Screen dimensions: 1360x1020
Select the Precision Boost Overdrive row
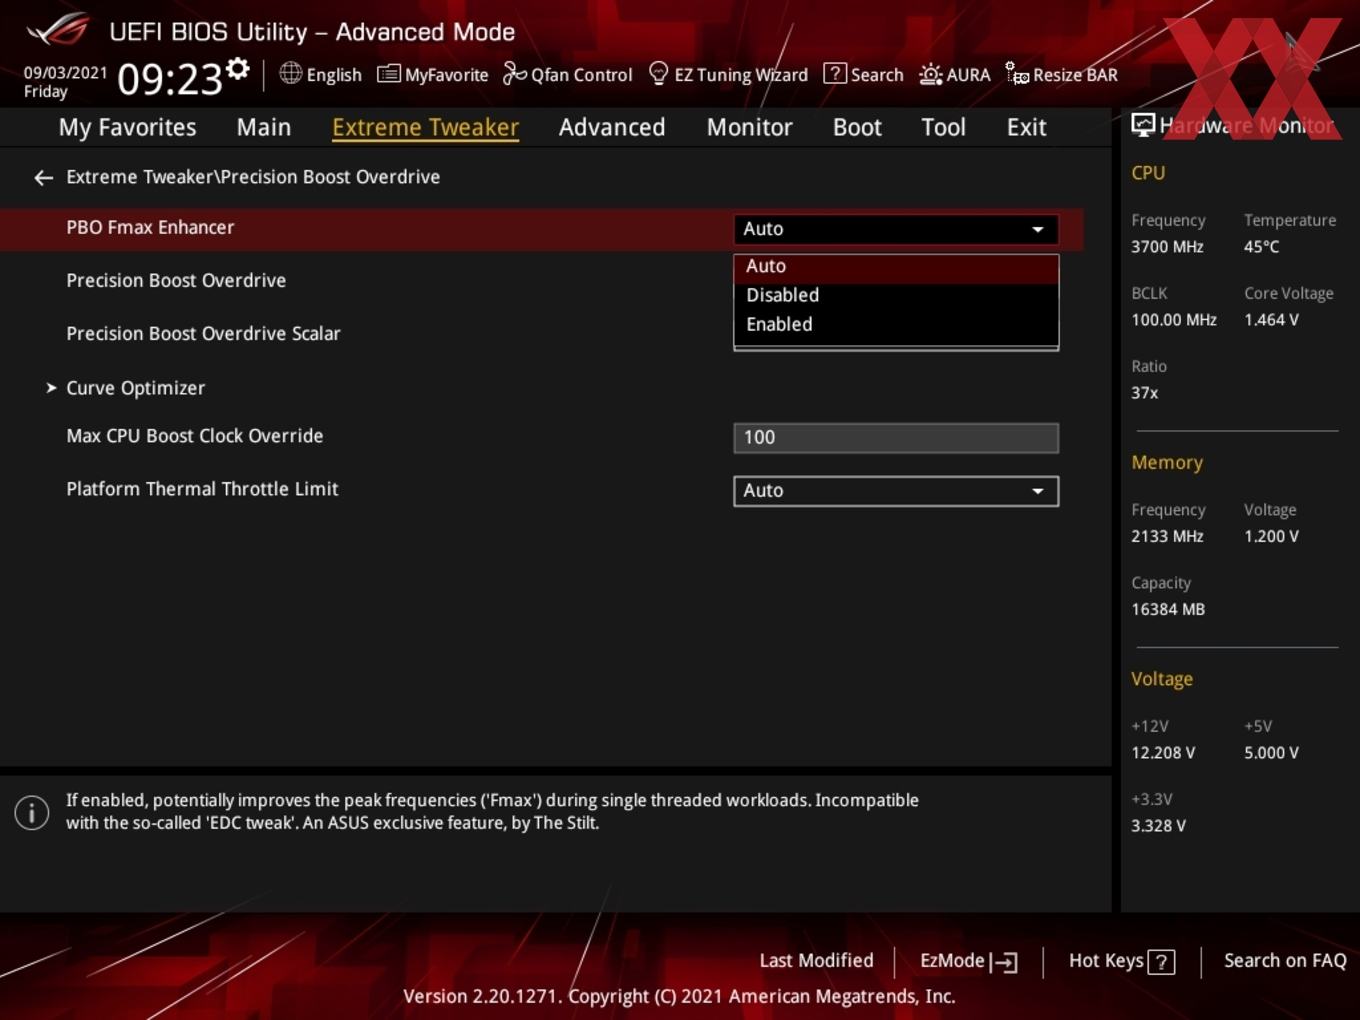(176, 281)
